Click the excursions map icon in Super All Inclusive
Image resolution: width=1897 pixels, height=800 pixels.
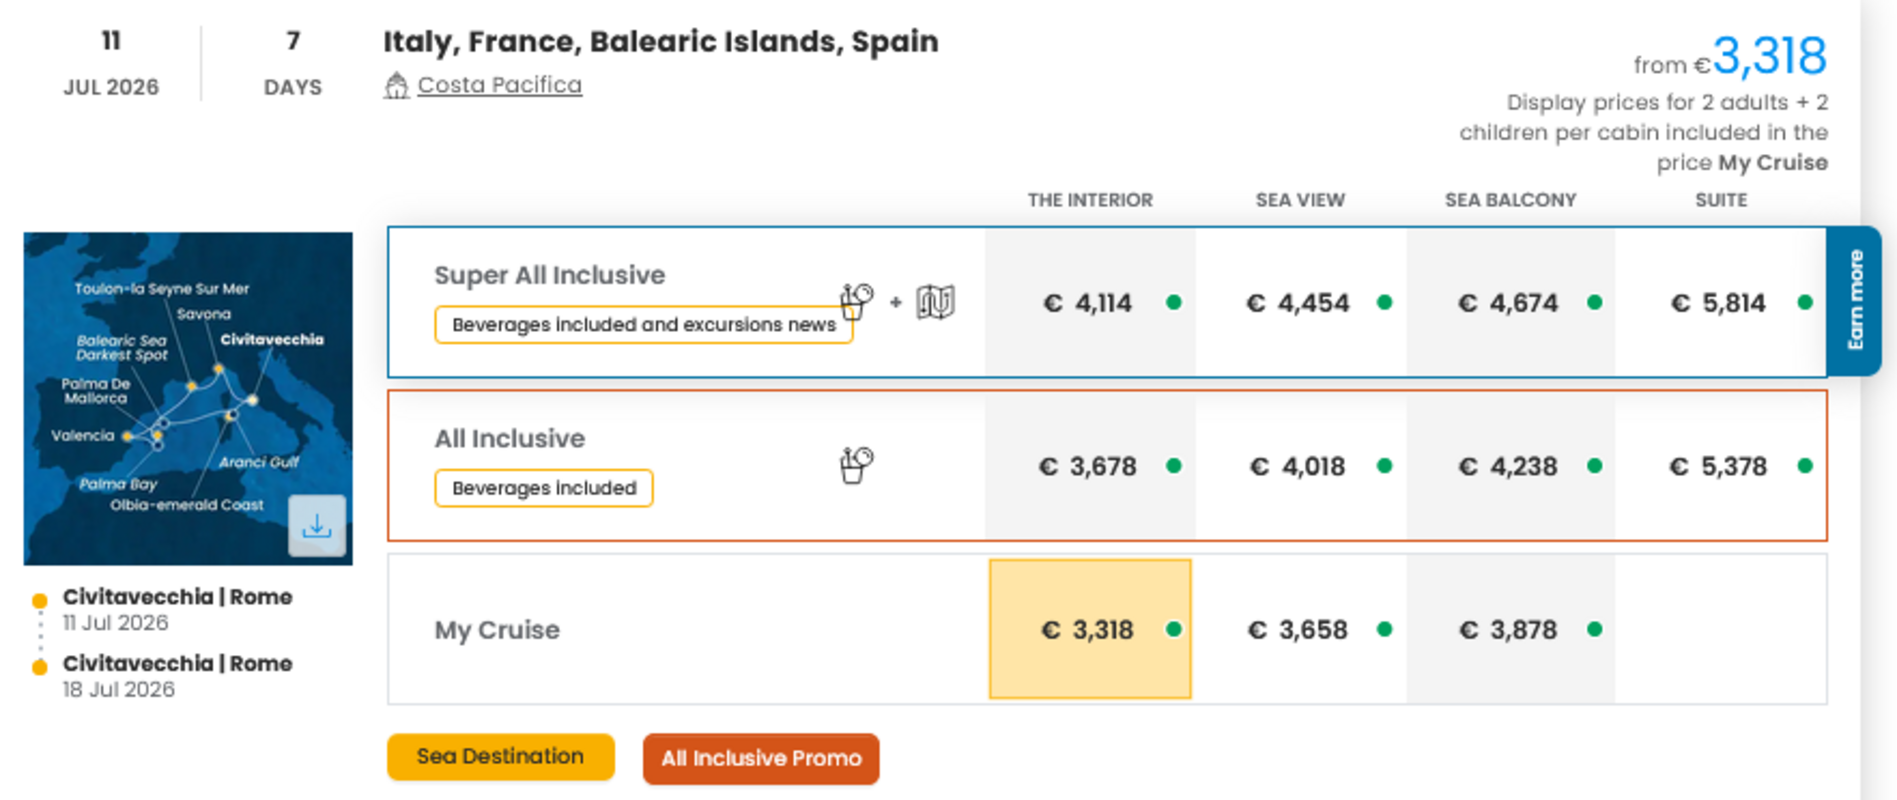click(x=935, y=301)
